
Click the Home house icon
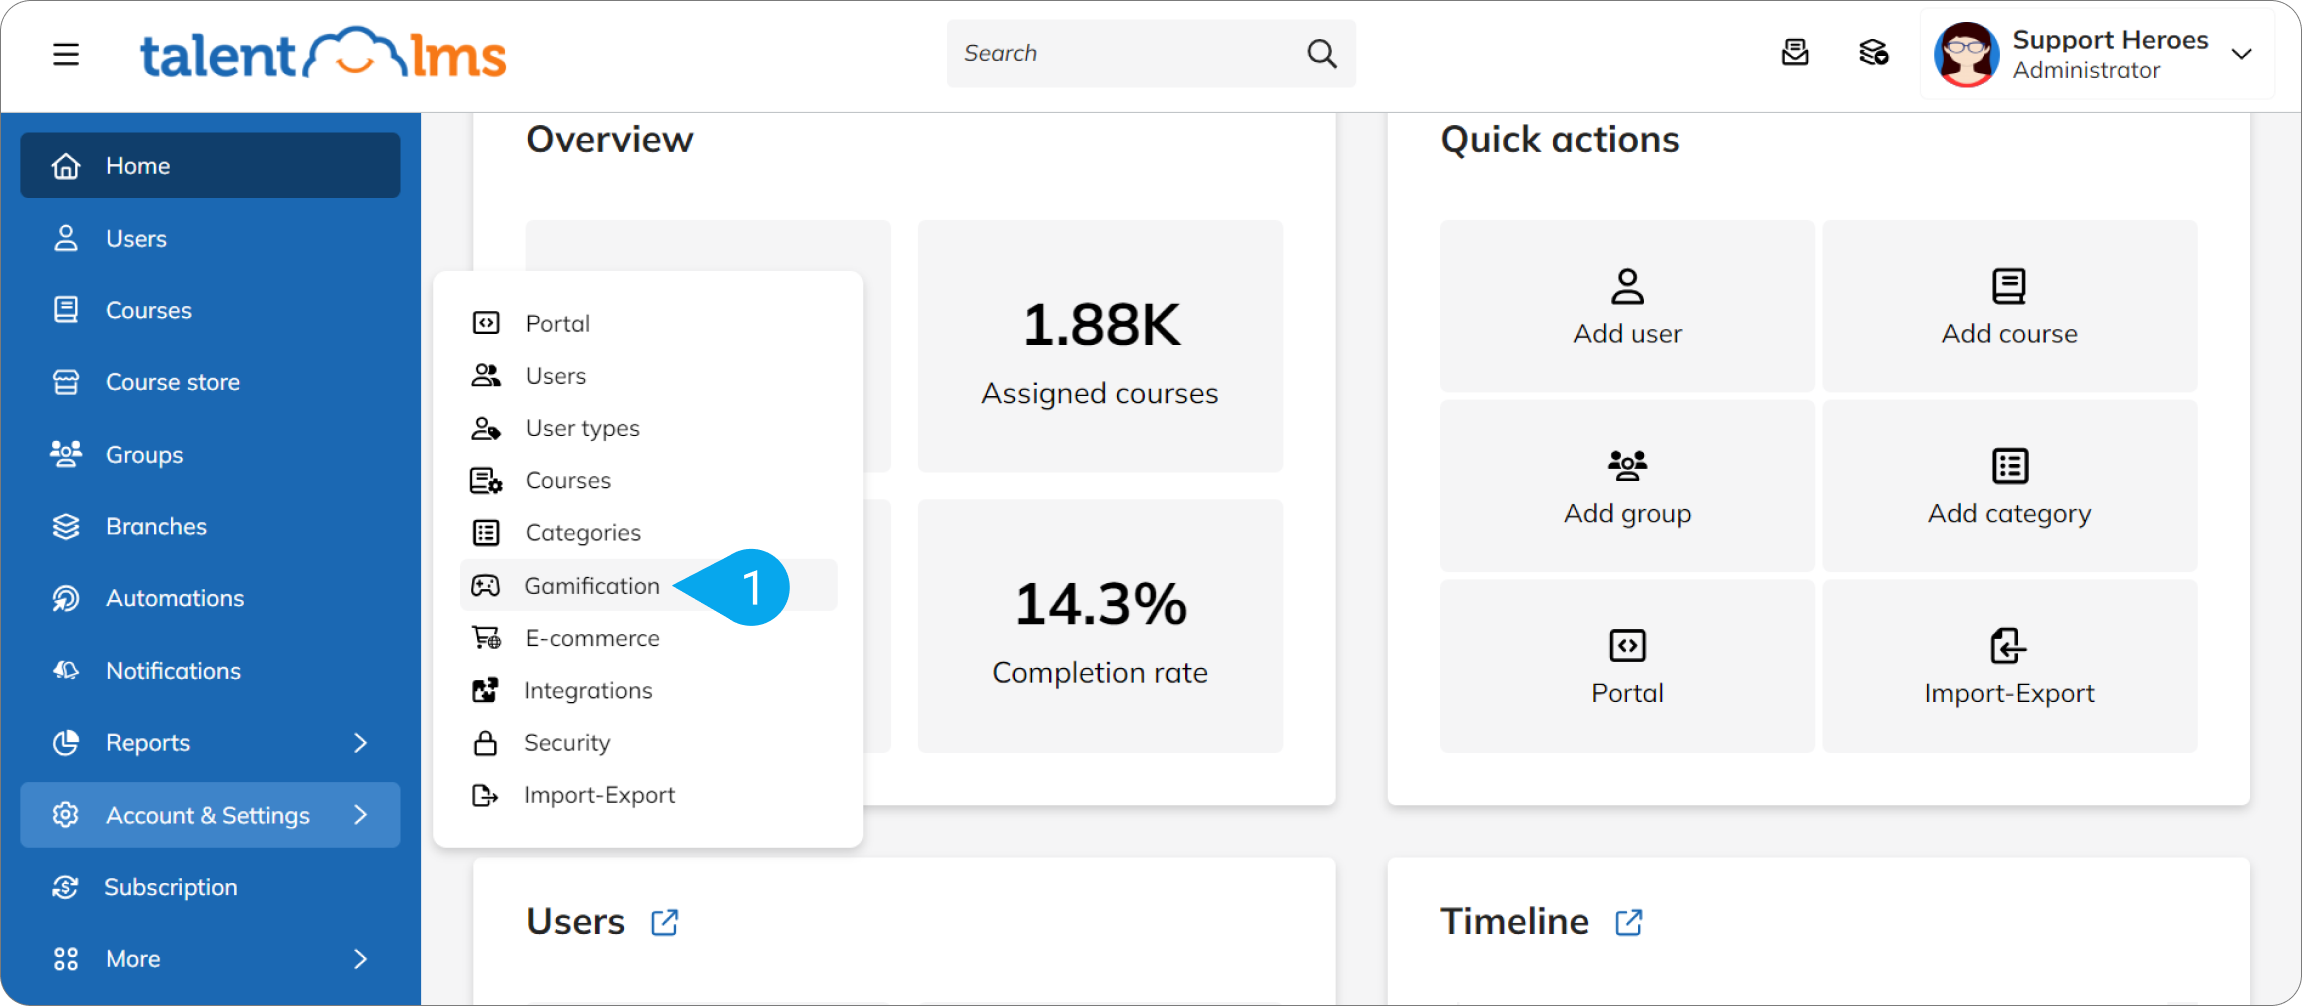[66, 166]
